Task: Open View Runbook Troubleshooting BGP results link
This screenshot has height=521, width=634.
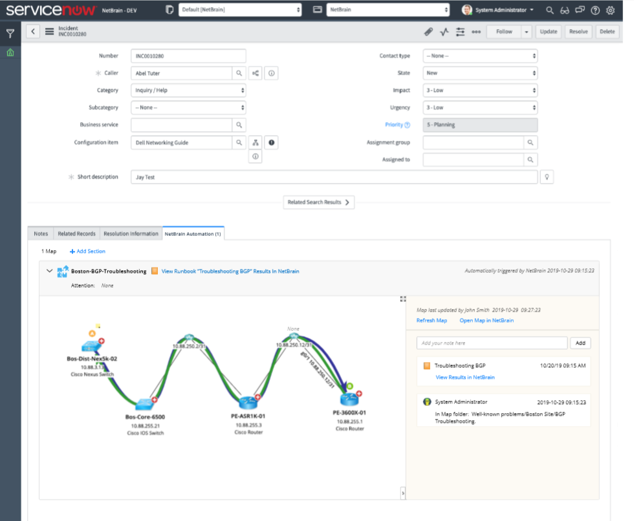Action: pyautogui.click(x=230, y=271)
